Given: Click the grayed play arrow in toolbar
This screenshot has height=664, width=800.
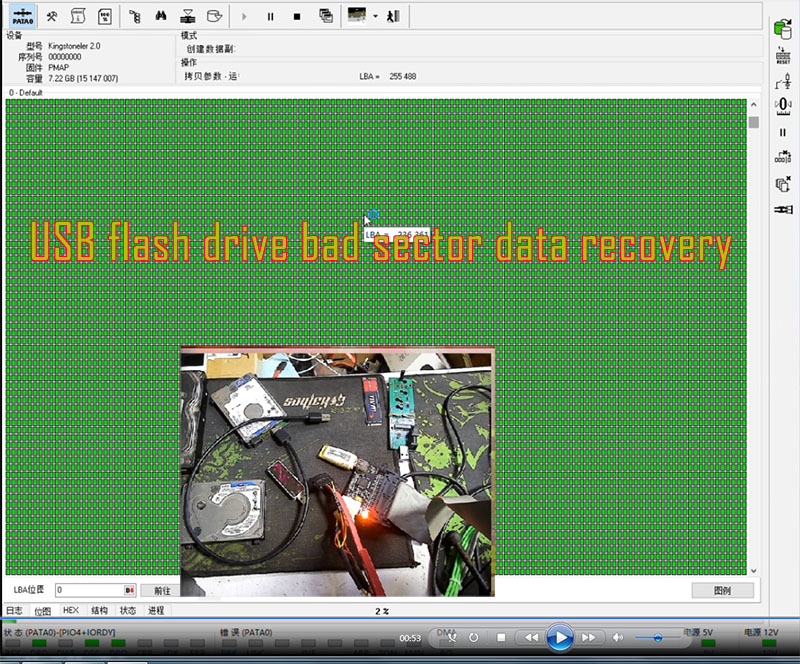Looking at the screenshot, I should (x=244, y=17).
